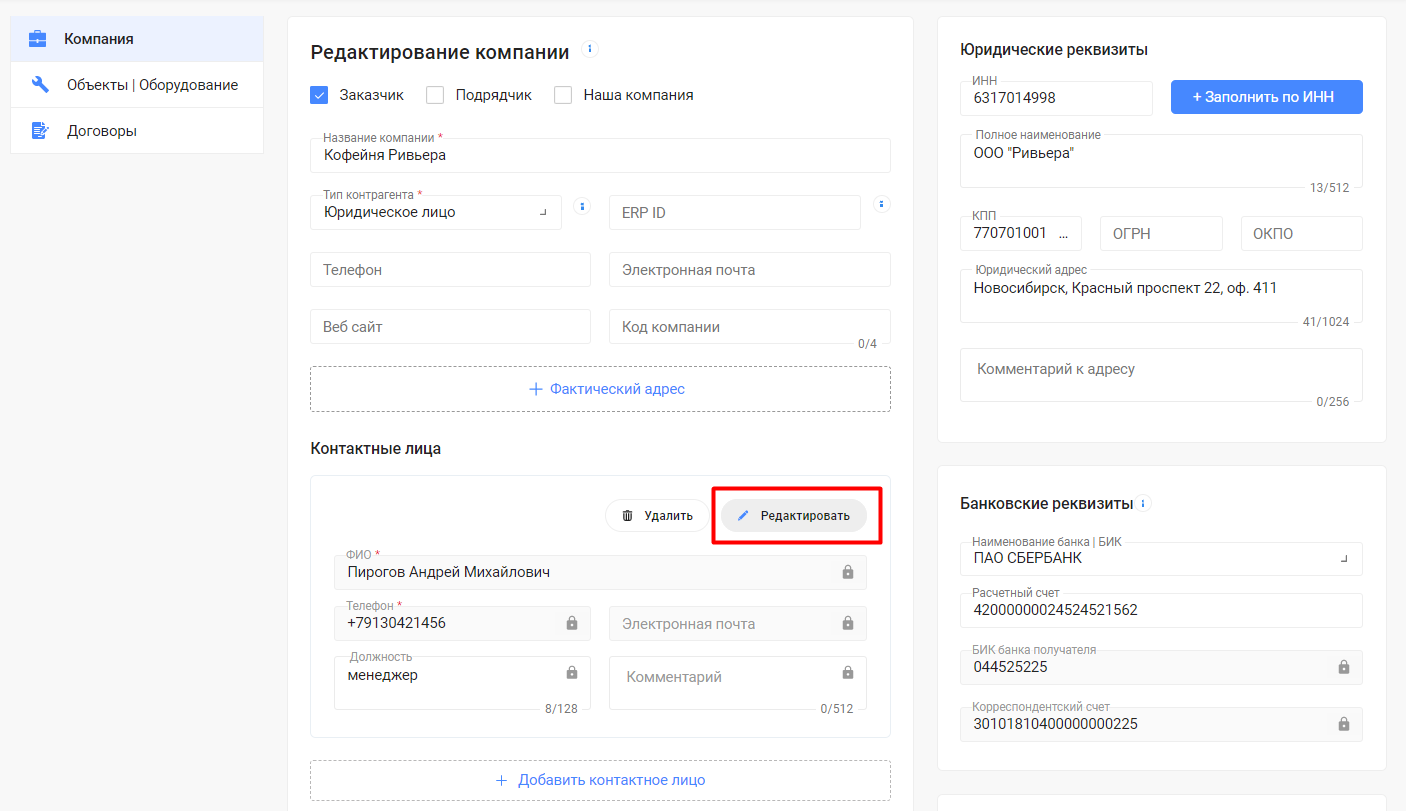The width and height of the screenshot is (1406, 811).
Task: Click Фактический адрес add button
Action: (600, 389)
